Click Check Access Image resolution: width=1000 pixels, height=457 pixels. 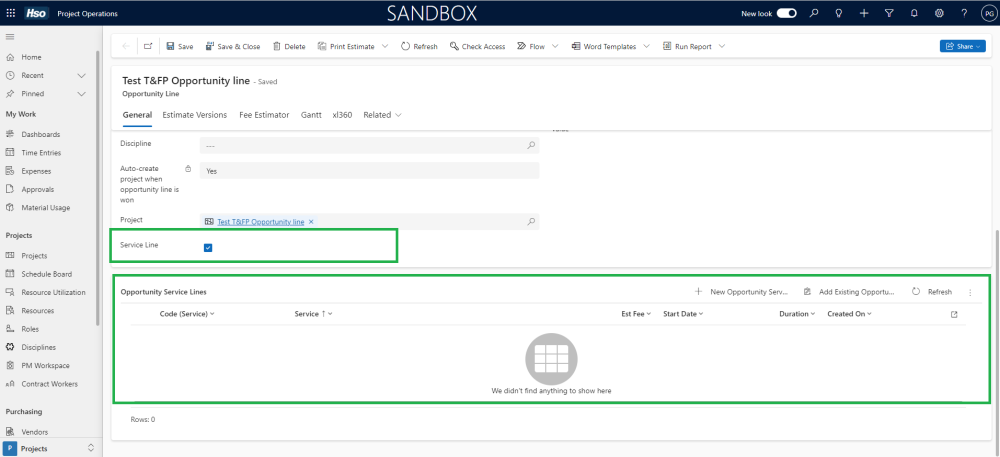pyautogui.click(x=477, y=47)
